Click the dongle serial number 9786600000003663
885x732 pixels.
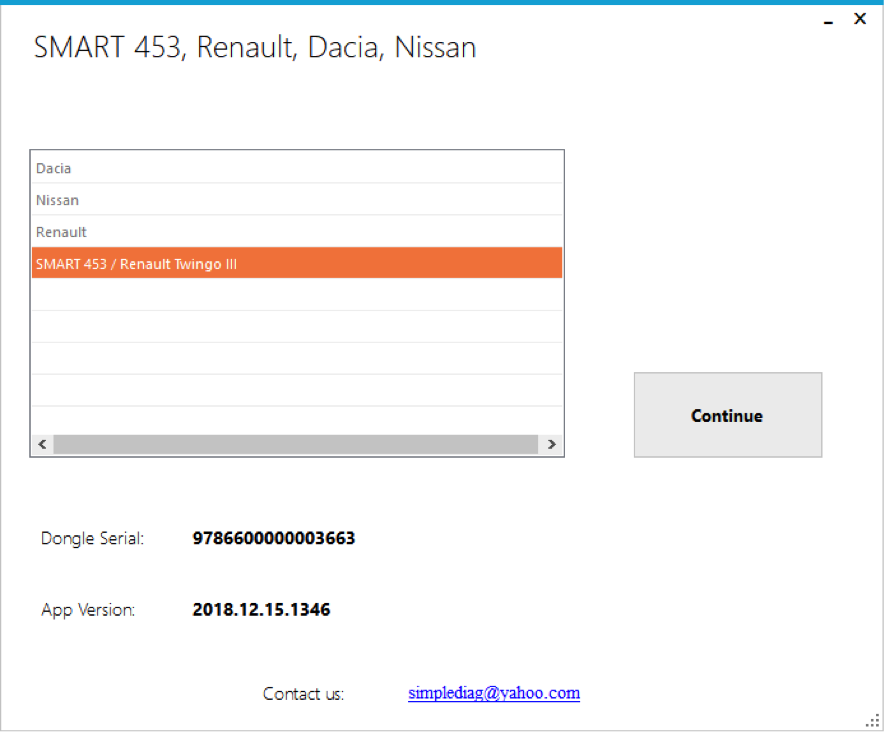pyautogui.click(x=274, y=538)
